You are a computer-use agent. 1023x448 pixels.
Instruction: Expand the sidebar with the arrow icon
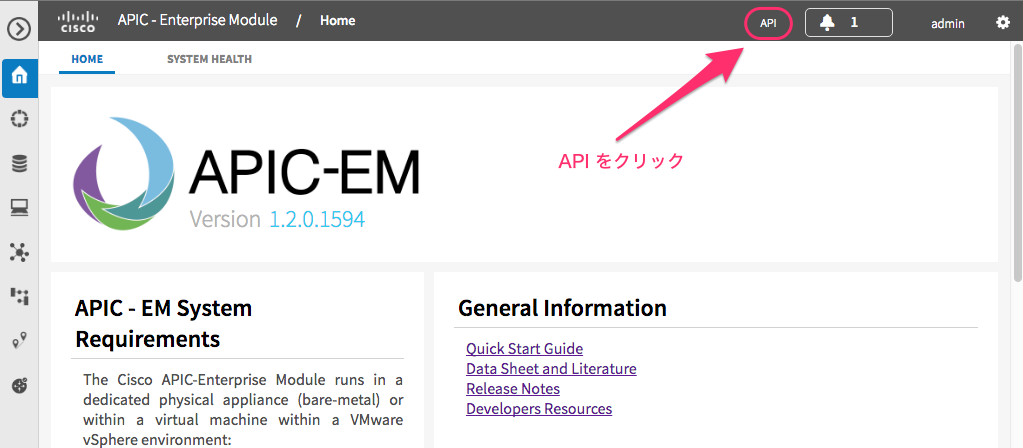[x=20, y=29]
